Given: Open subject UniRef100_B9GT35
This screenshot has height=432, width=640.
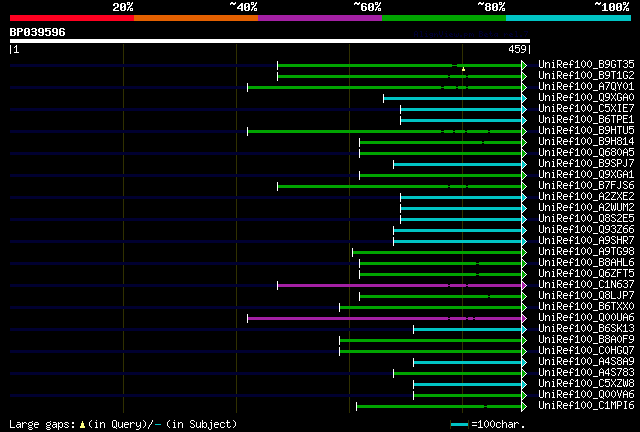Looking at the screenshot, I should (586, 64).
